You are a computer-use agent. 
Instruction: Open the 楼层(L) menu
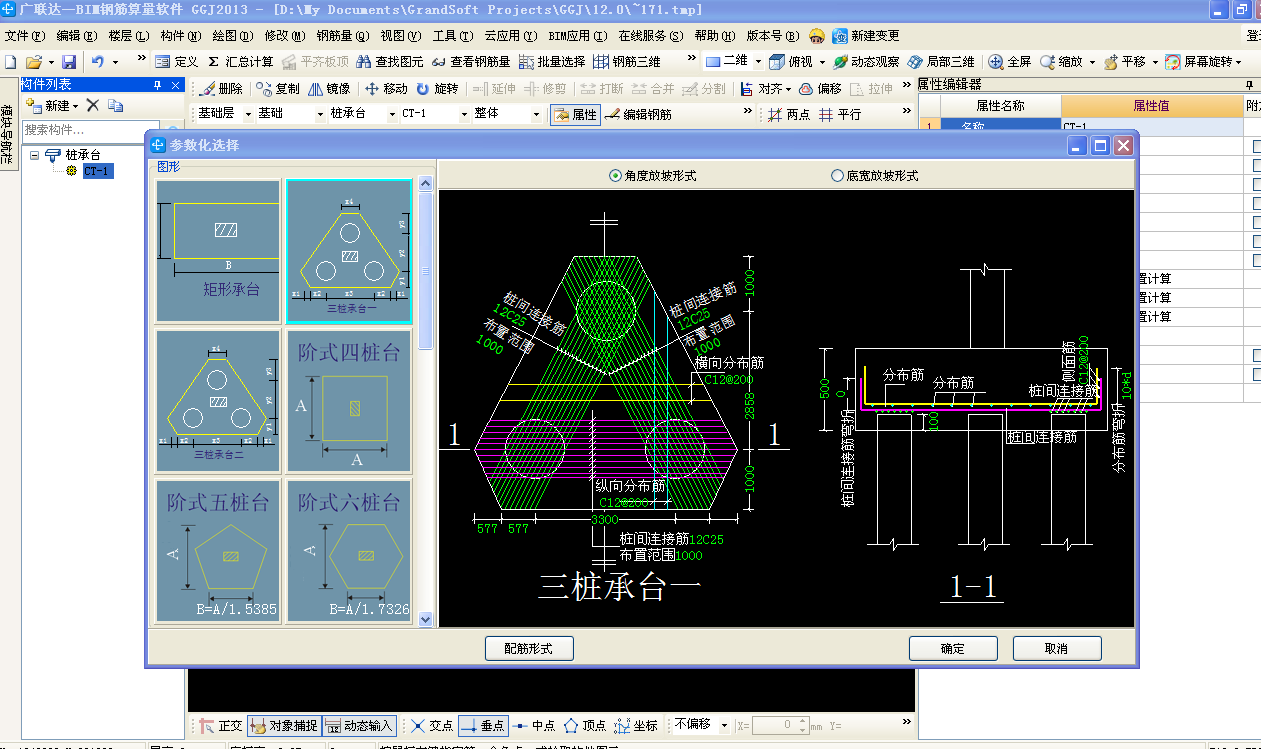(x=128, y=36)
